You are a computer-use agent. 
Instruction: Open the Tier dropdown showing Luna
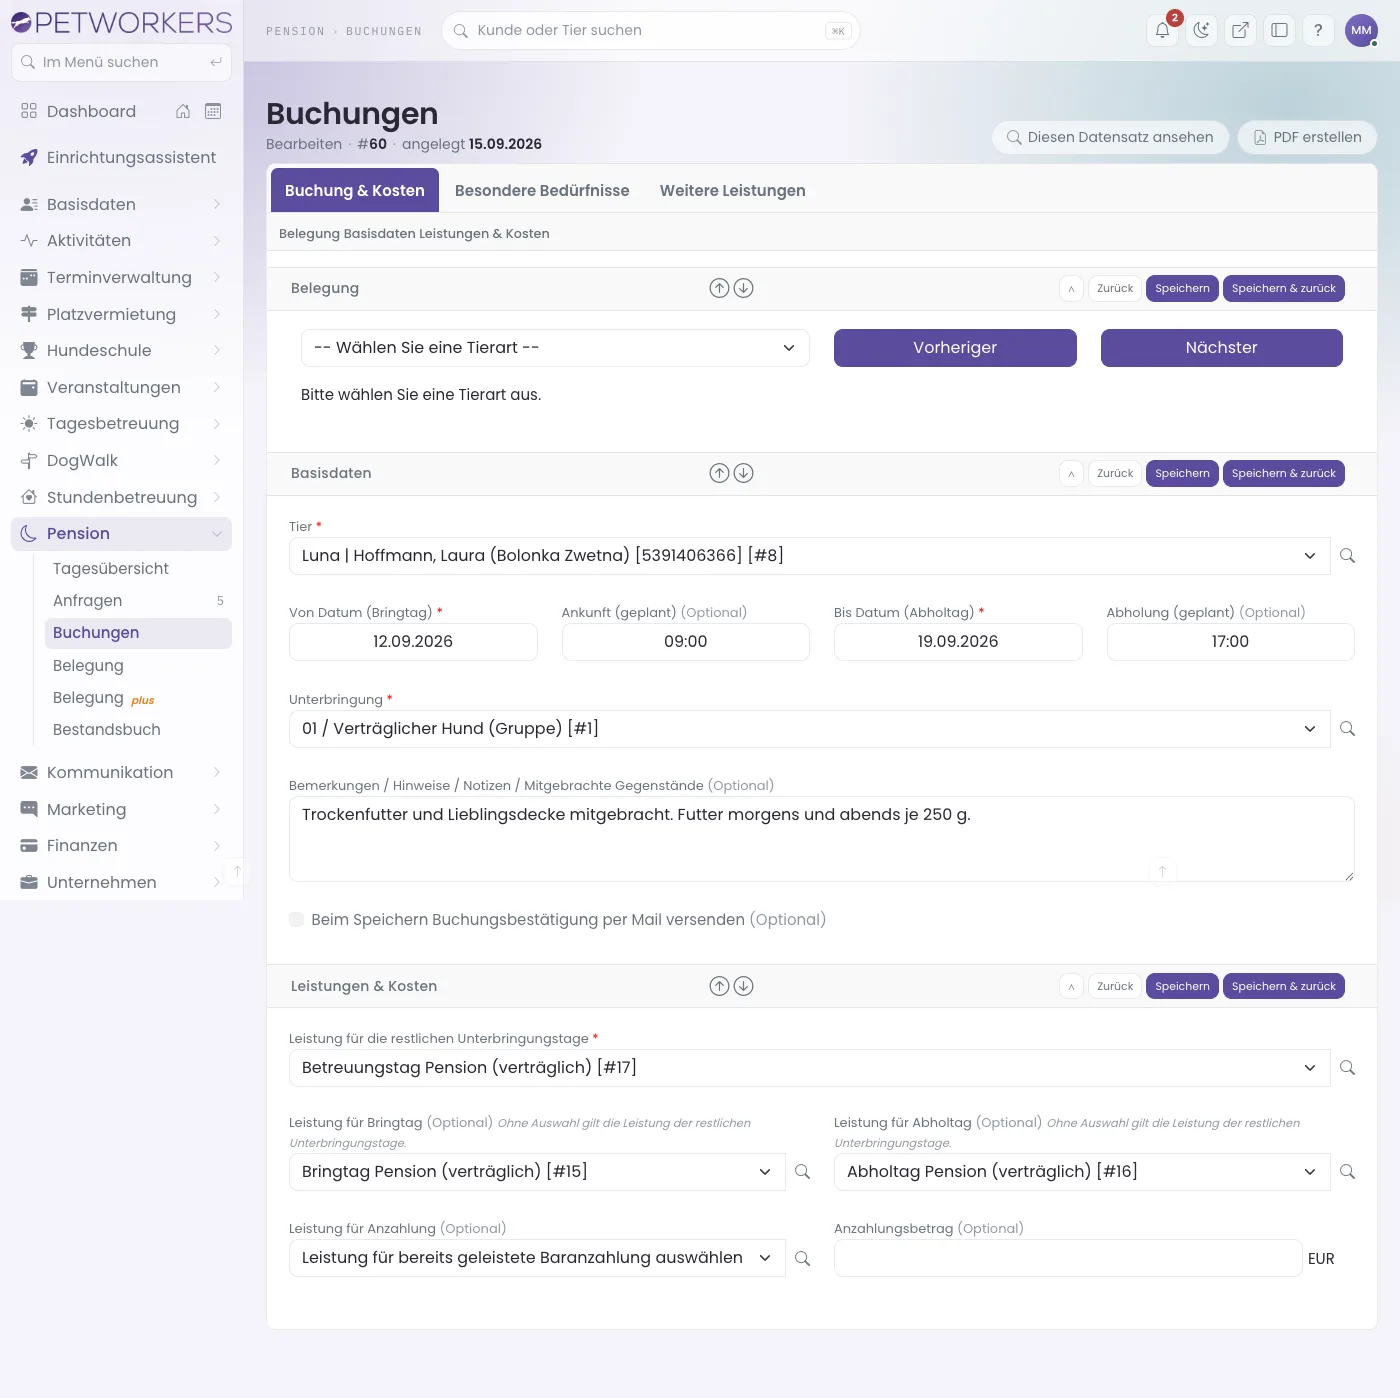click(x=809, y=556)
